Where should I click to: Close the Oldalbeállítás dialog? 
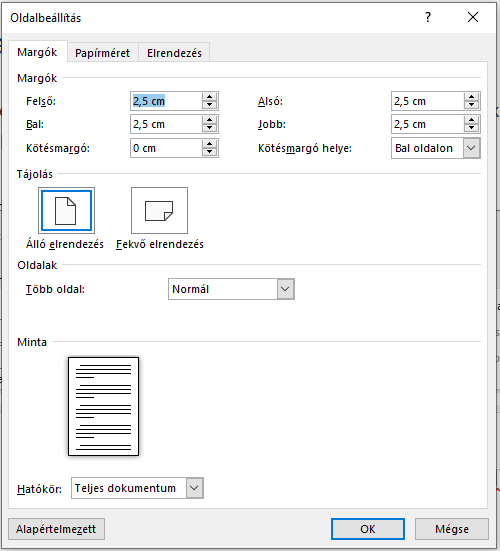pyautogui.click(x=473, y=17)
